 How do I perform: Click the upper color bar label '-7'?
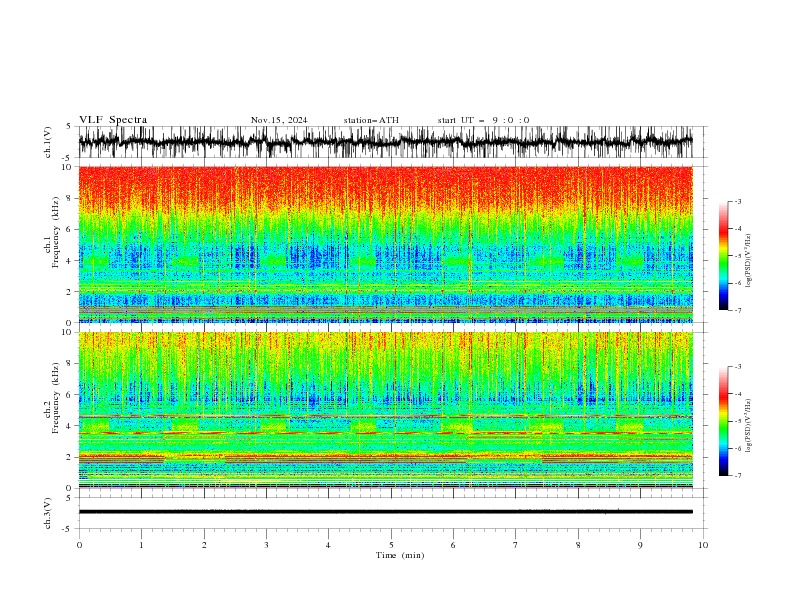point(737,310)
